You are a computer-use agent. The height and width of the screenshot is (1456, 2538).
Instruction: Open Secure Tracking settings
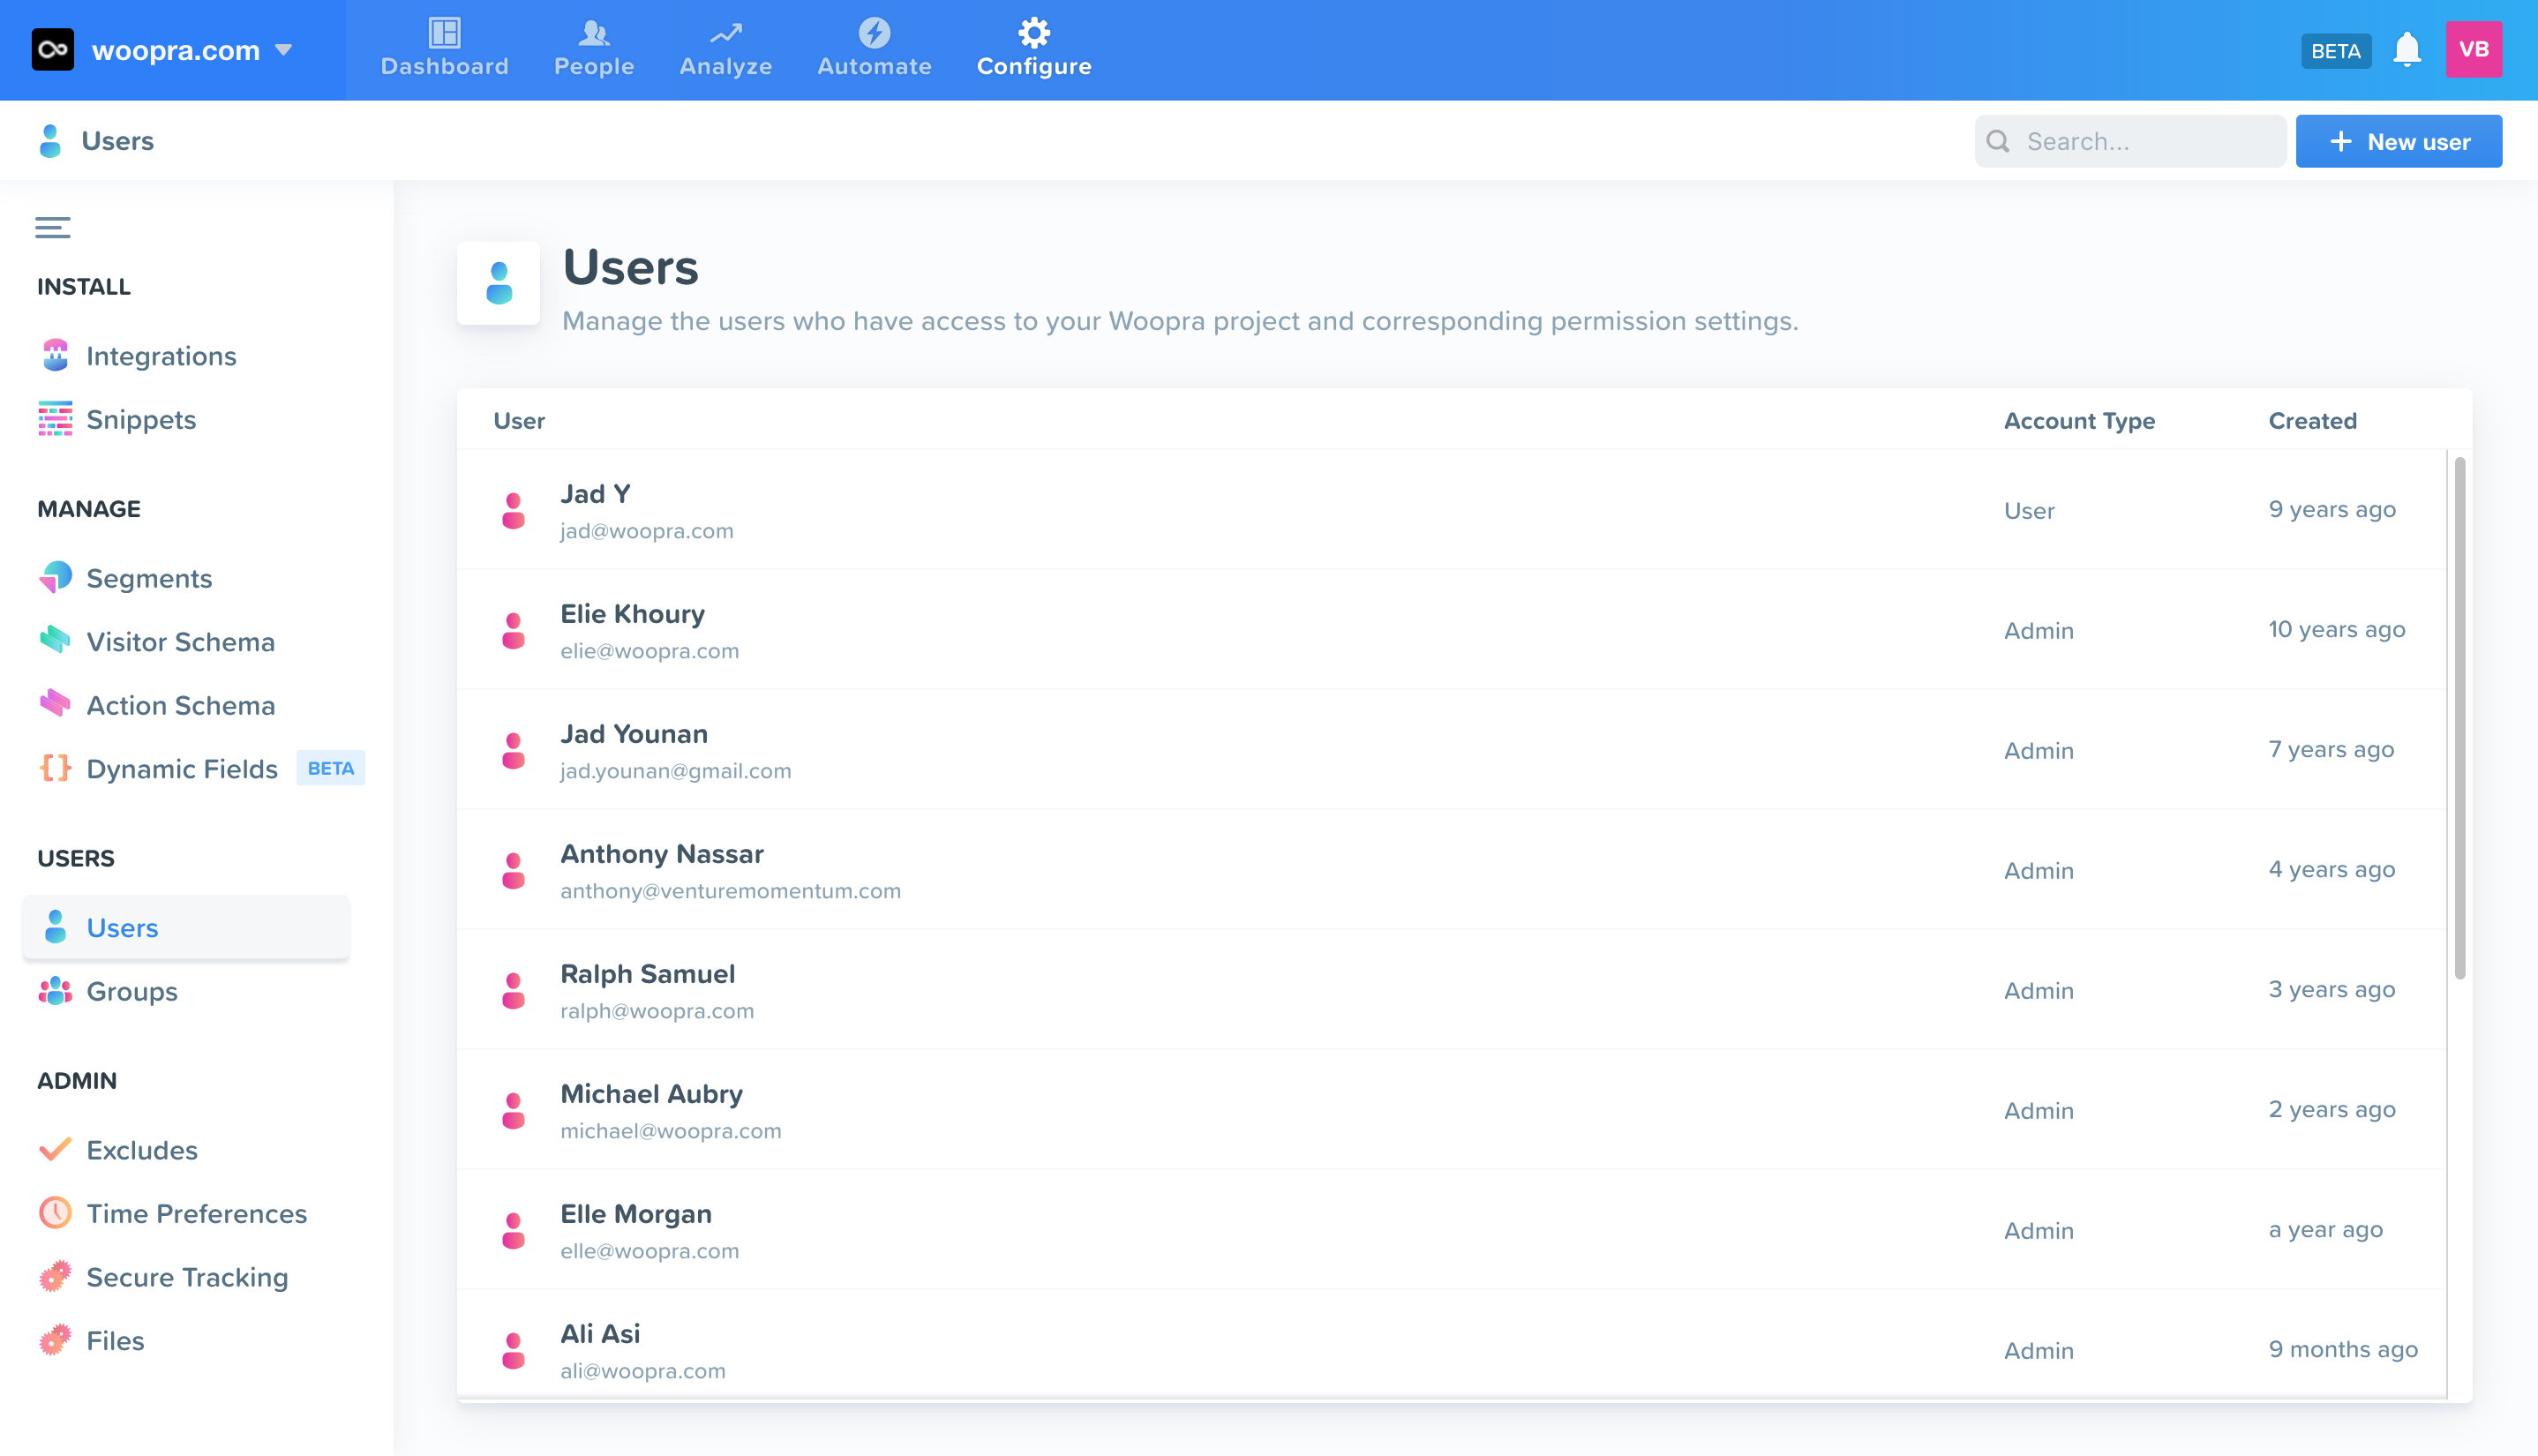(x=186, y=1277)
